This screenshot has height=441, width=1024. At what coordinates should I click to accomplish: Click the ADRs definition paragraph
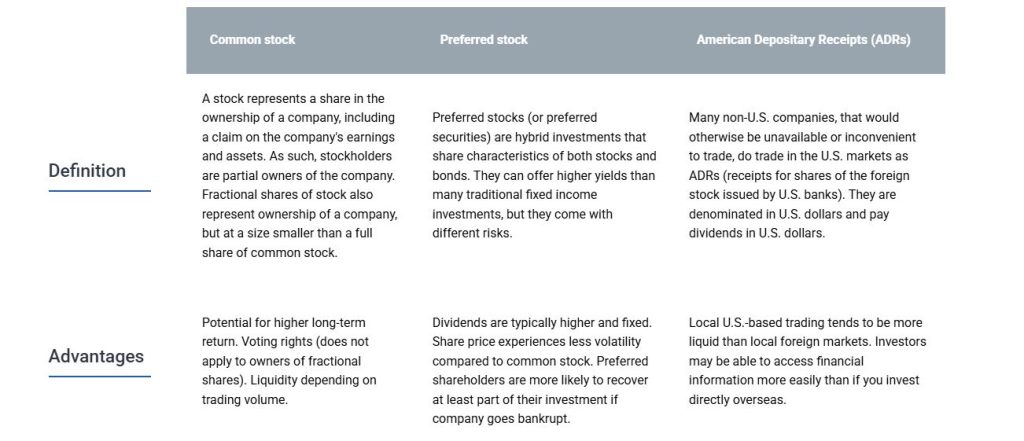[803, 175]
